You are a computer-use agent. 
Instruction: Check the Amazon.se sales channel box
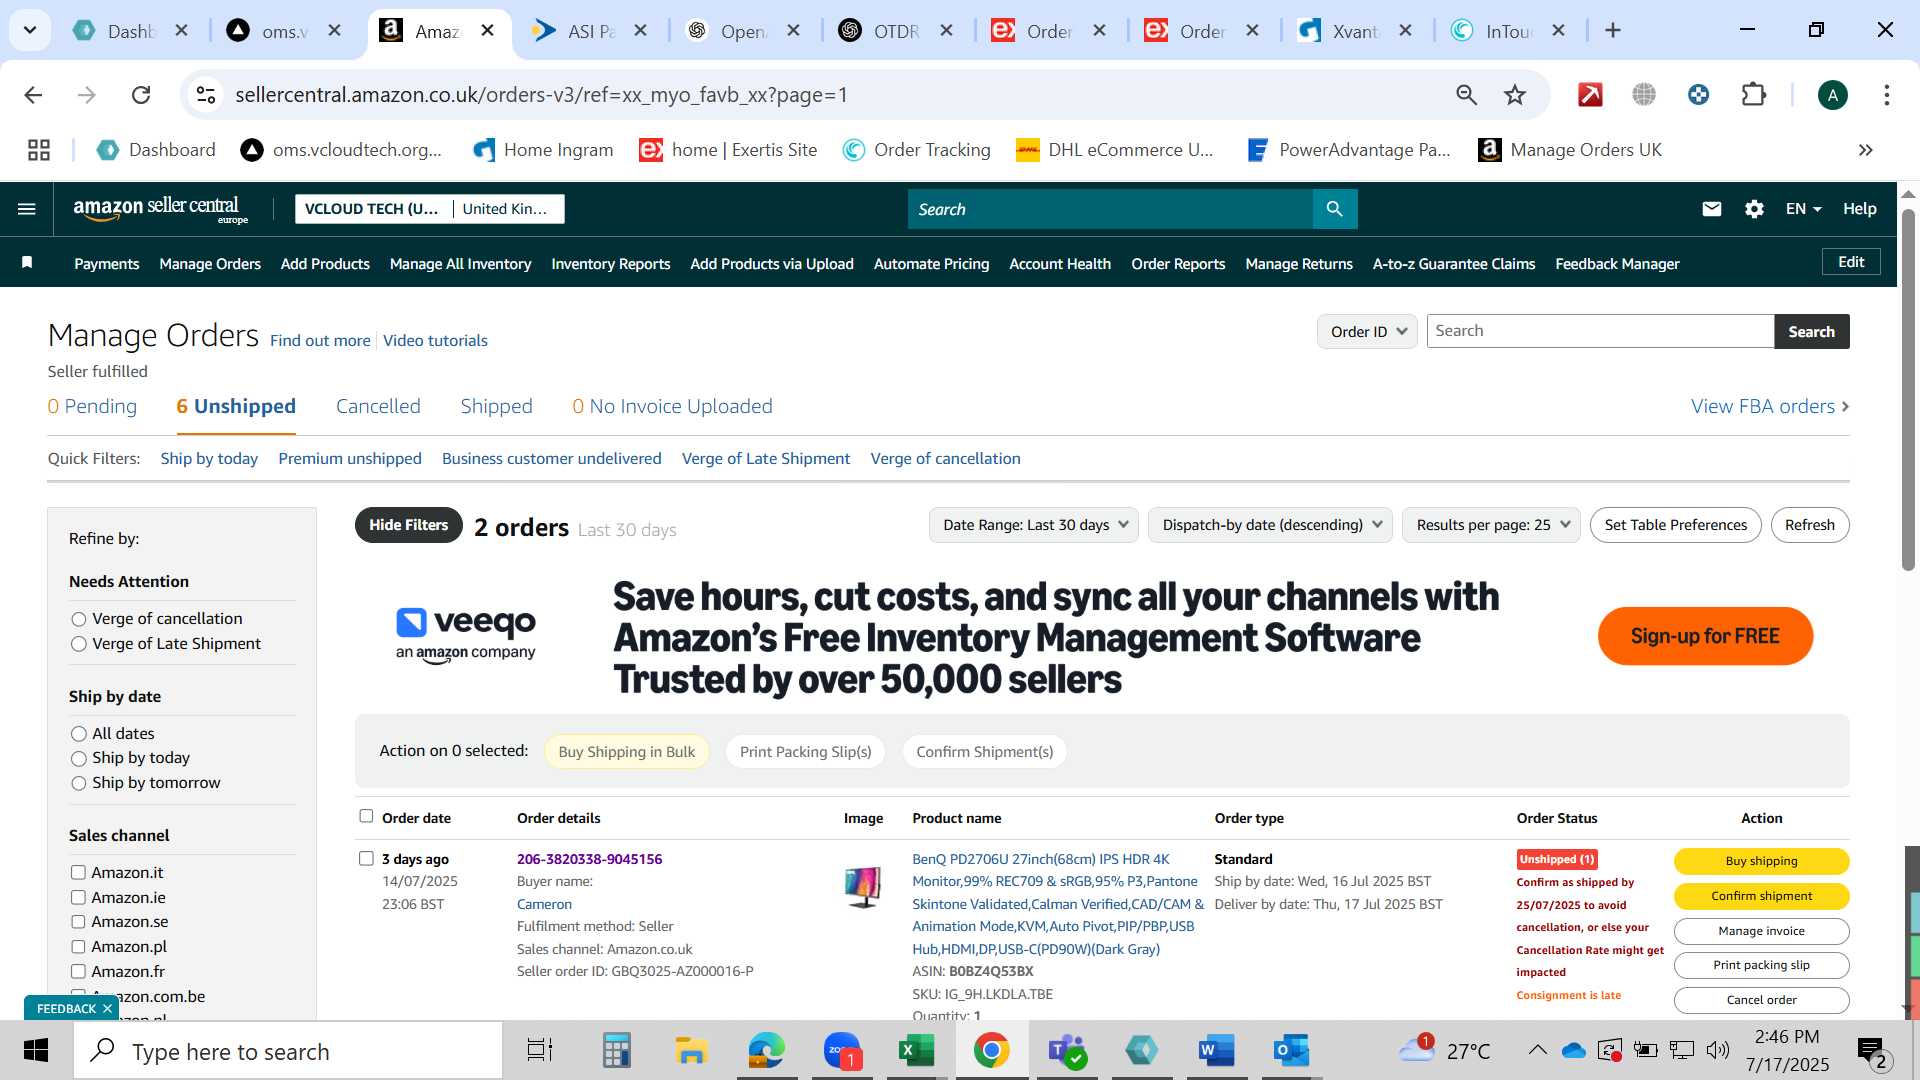78,922
